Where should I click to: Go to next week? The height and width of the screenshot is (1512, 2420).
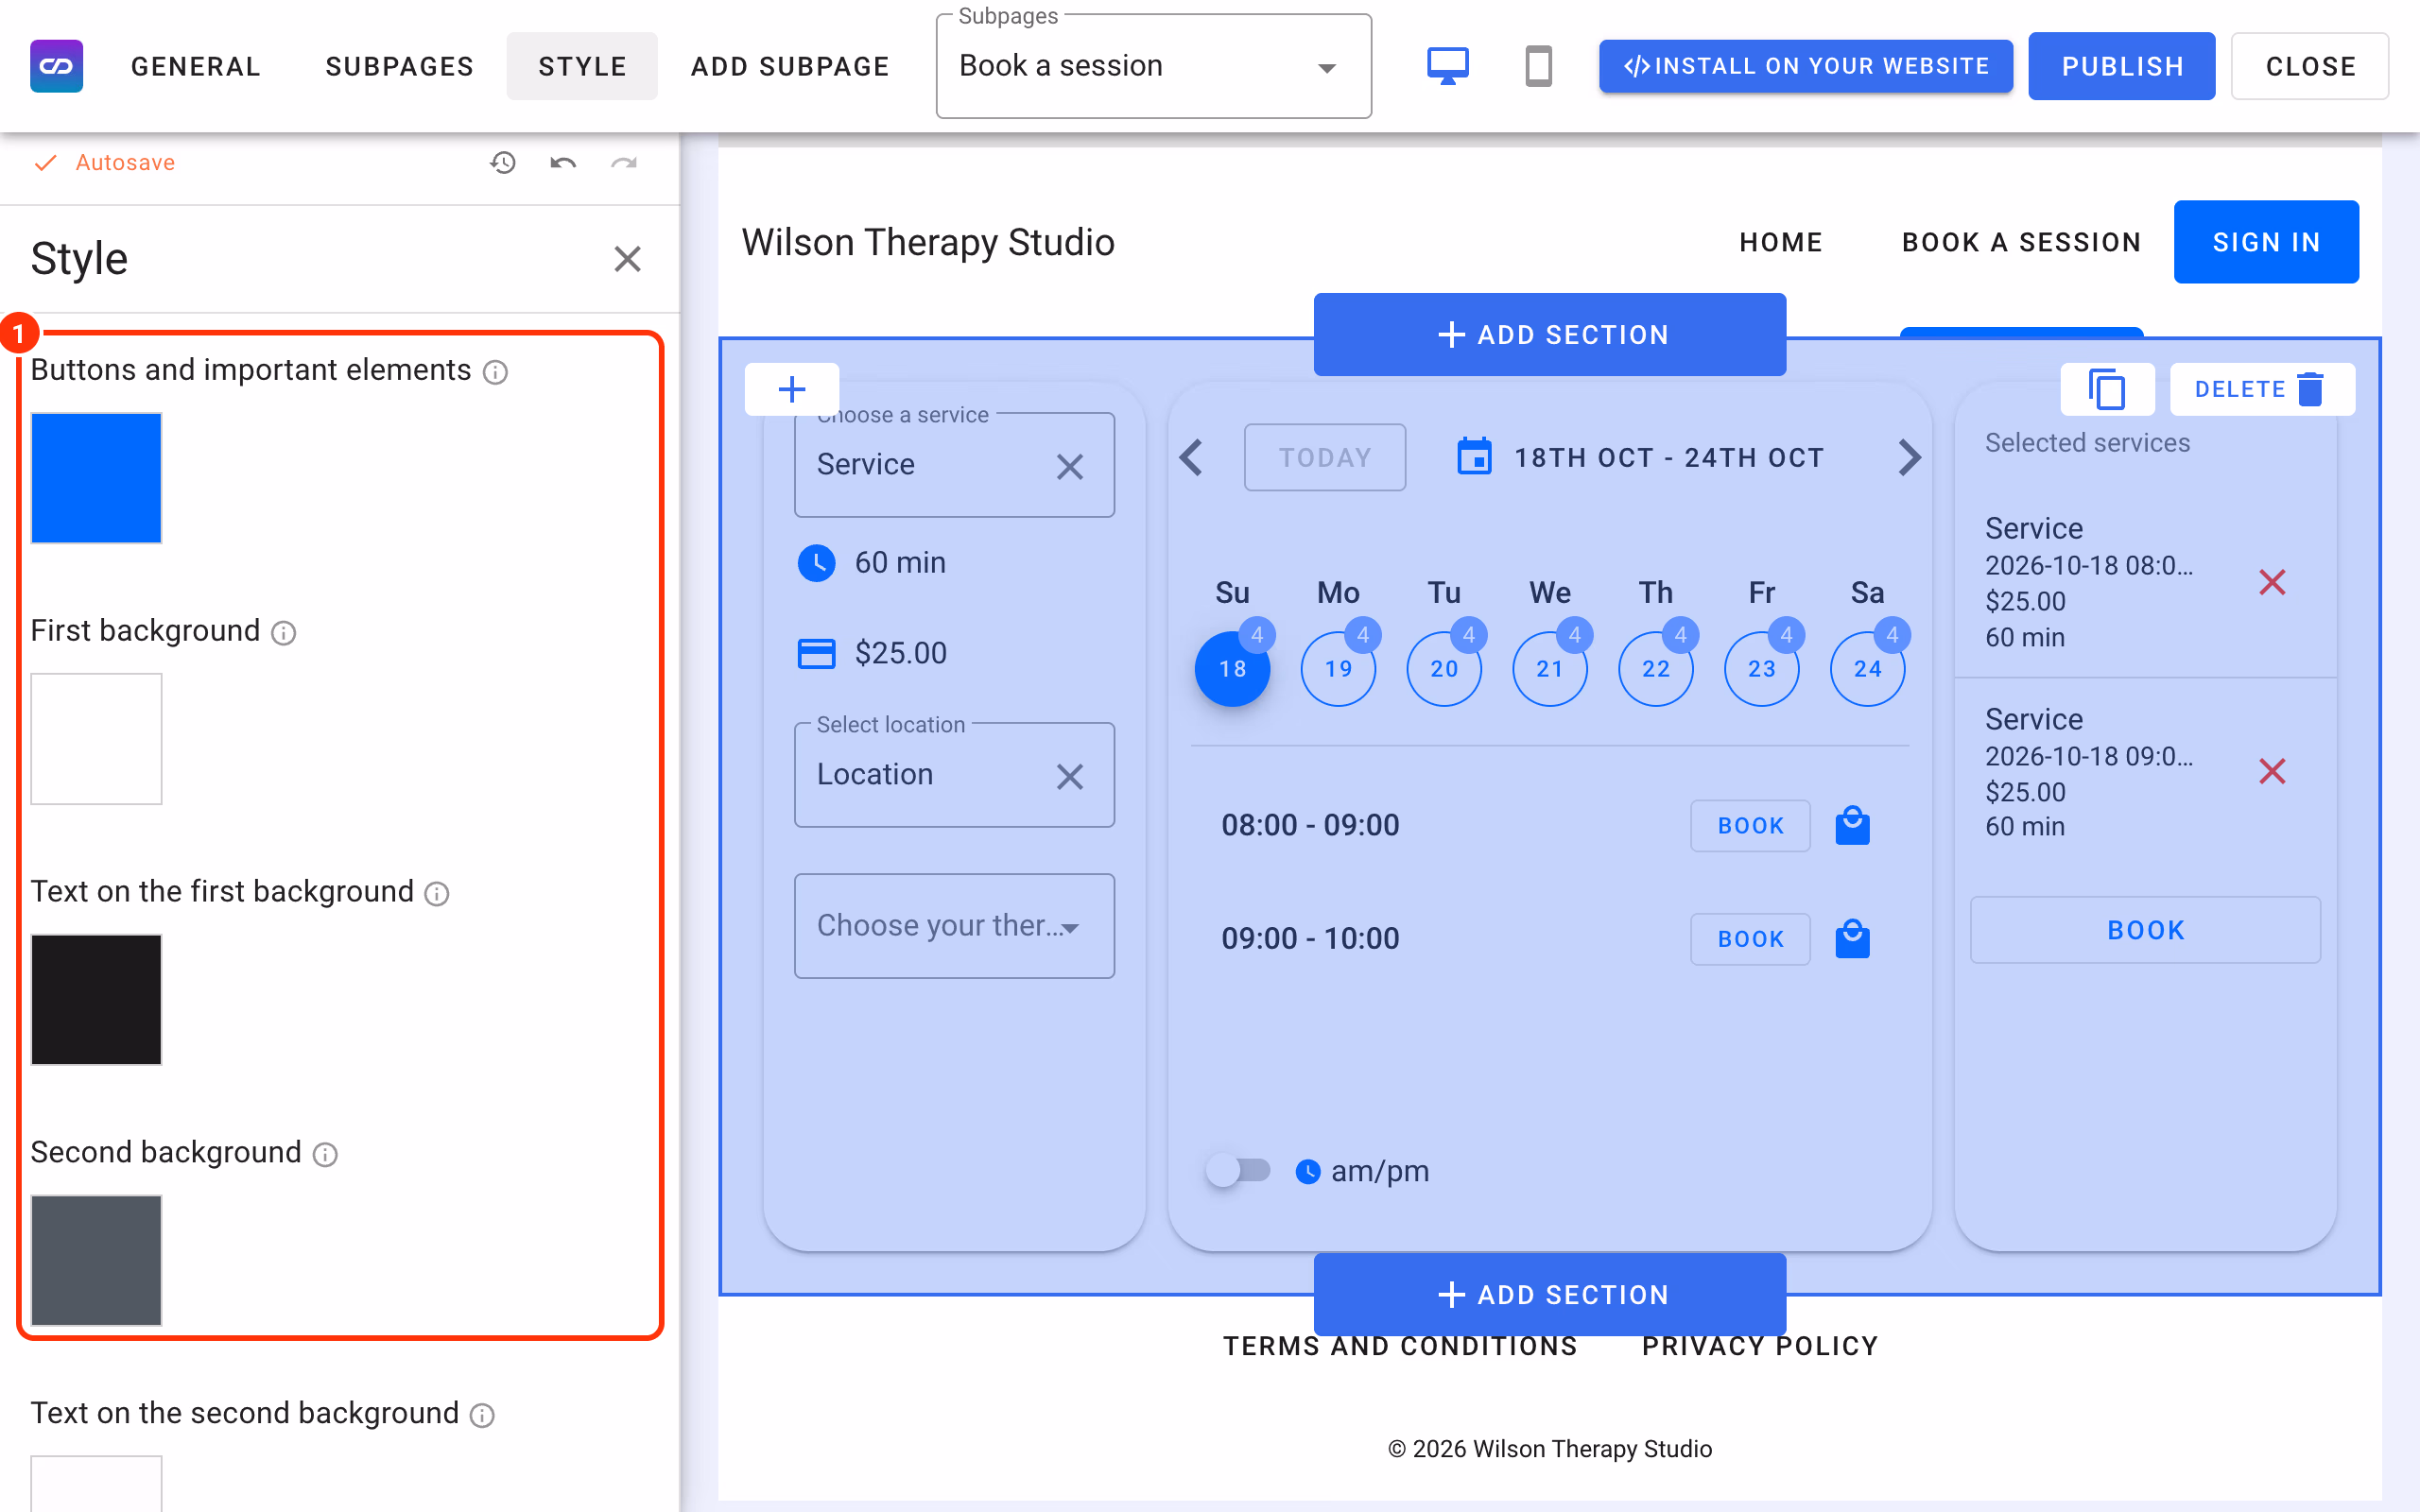[x=1909, y=458]
